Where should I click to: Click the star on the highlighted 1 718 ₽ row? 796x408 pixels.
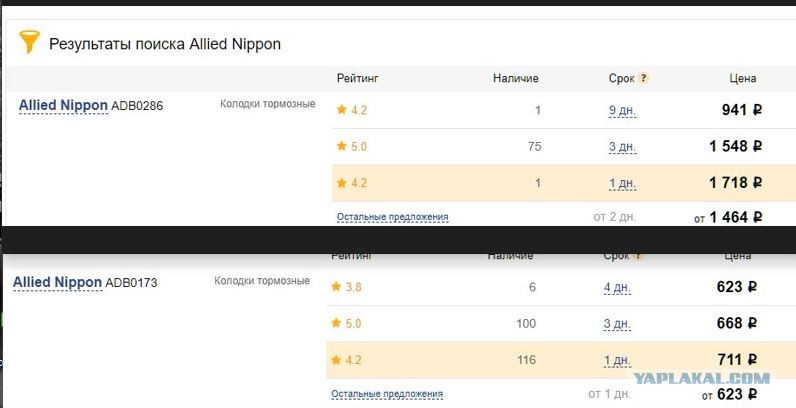click(342, 183)
